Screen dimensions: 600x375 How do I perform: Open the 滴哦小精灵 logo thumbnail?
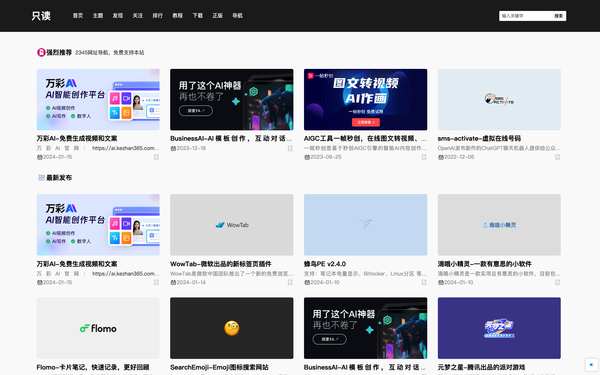point(499,225)
